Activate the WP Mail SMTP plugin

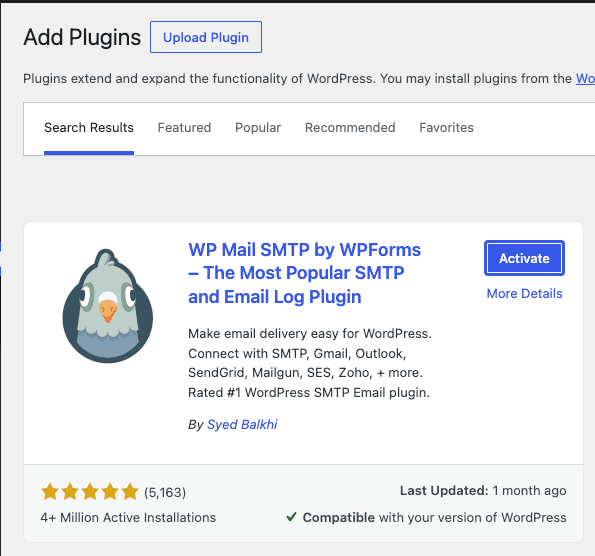[x=524, y=258]
